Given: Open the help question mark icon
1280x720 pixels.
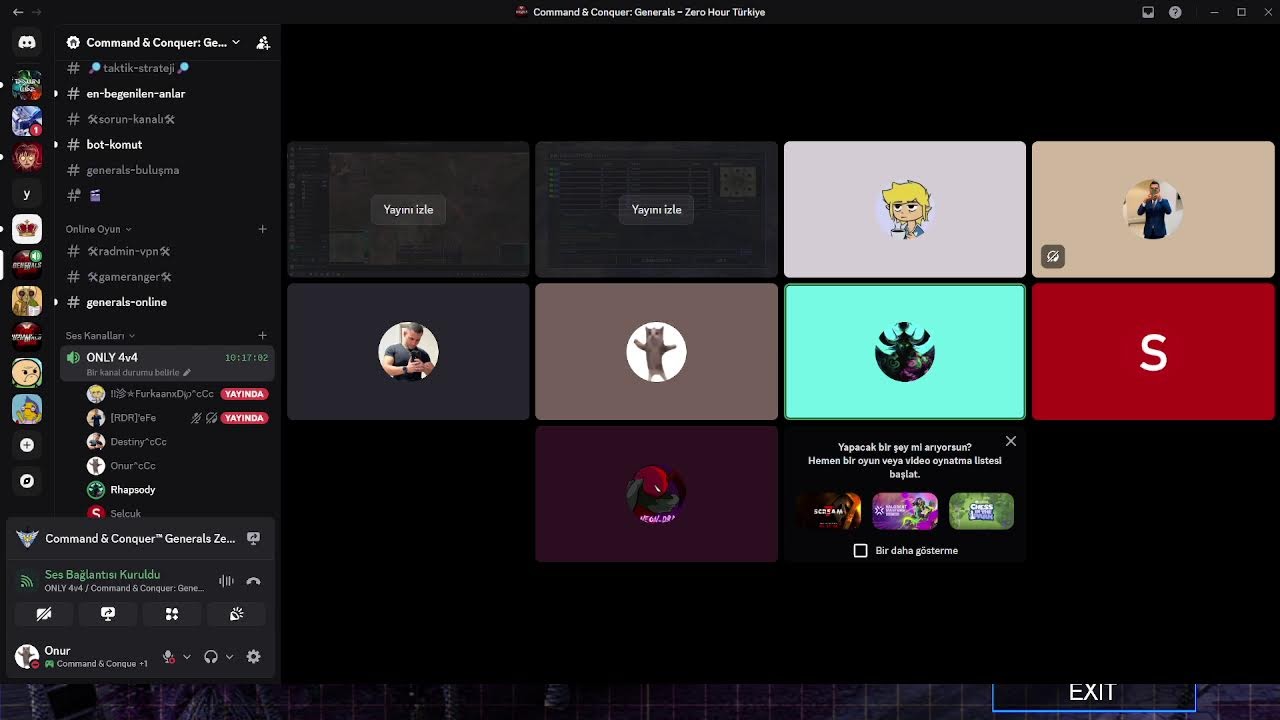Looking at the screenshot, I should click(x=1175, y=12).
